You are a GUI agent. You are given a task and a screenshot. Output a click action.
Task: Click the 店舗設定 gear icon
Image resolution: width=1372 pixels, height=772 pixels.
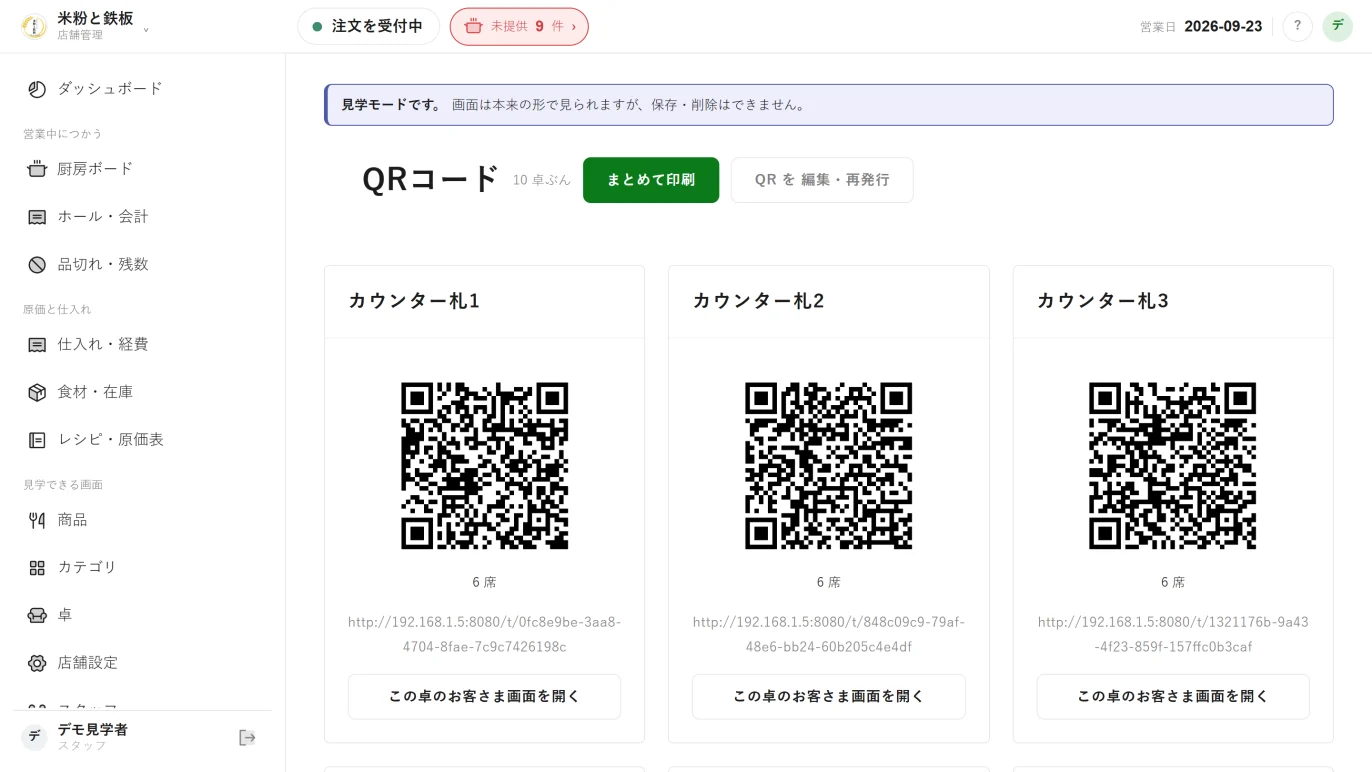point(37,663)
